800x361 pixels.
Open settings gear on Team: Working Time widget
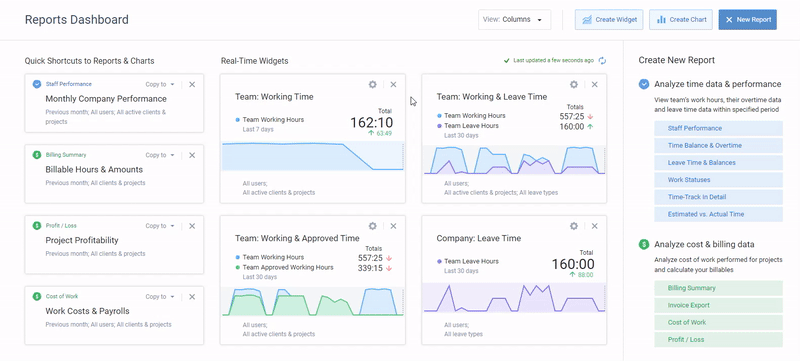[x=372, y=85]
